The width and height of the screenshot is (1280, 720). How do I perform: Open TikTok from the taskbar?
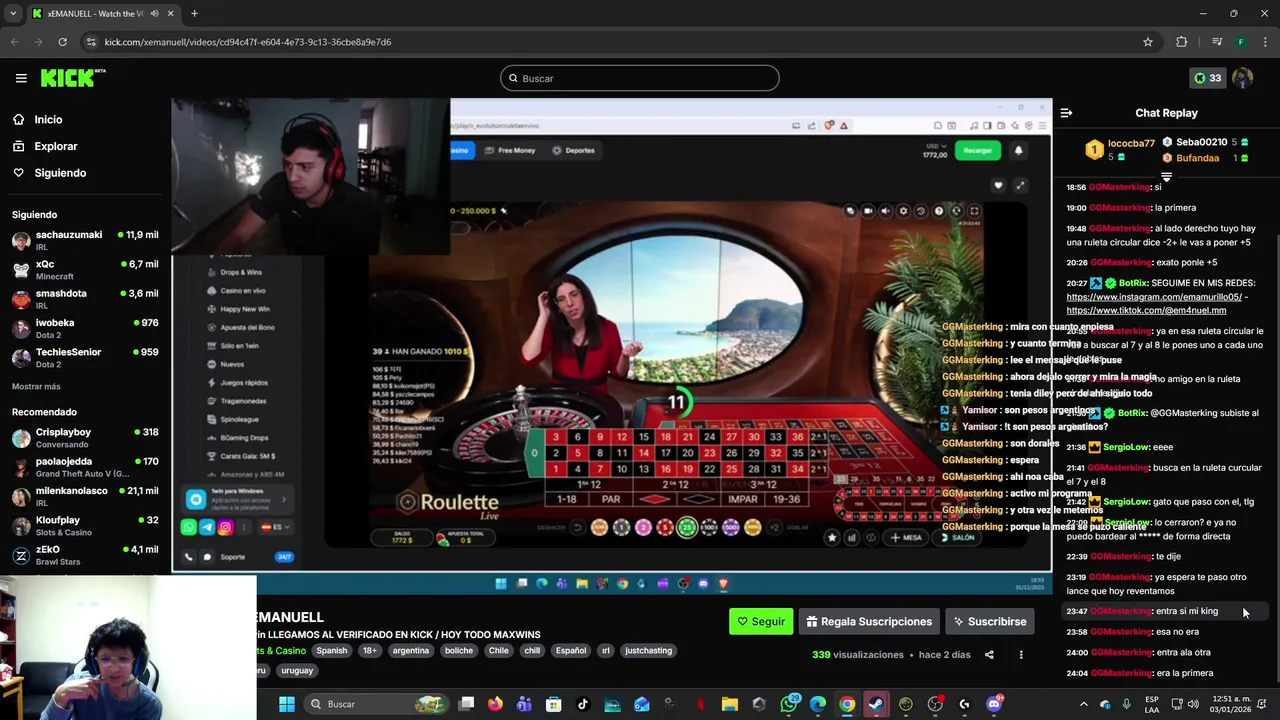tap(583, 704)
